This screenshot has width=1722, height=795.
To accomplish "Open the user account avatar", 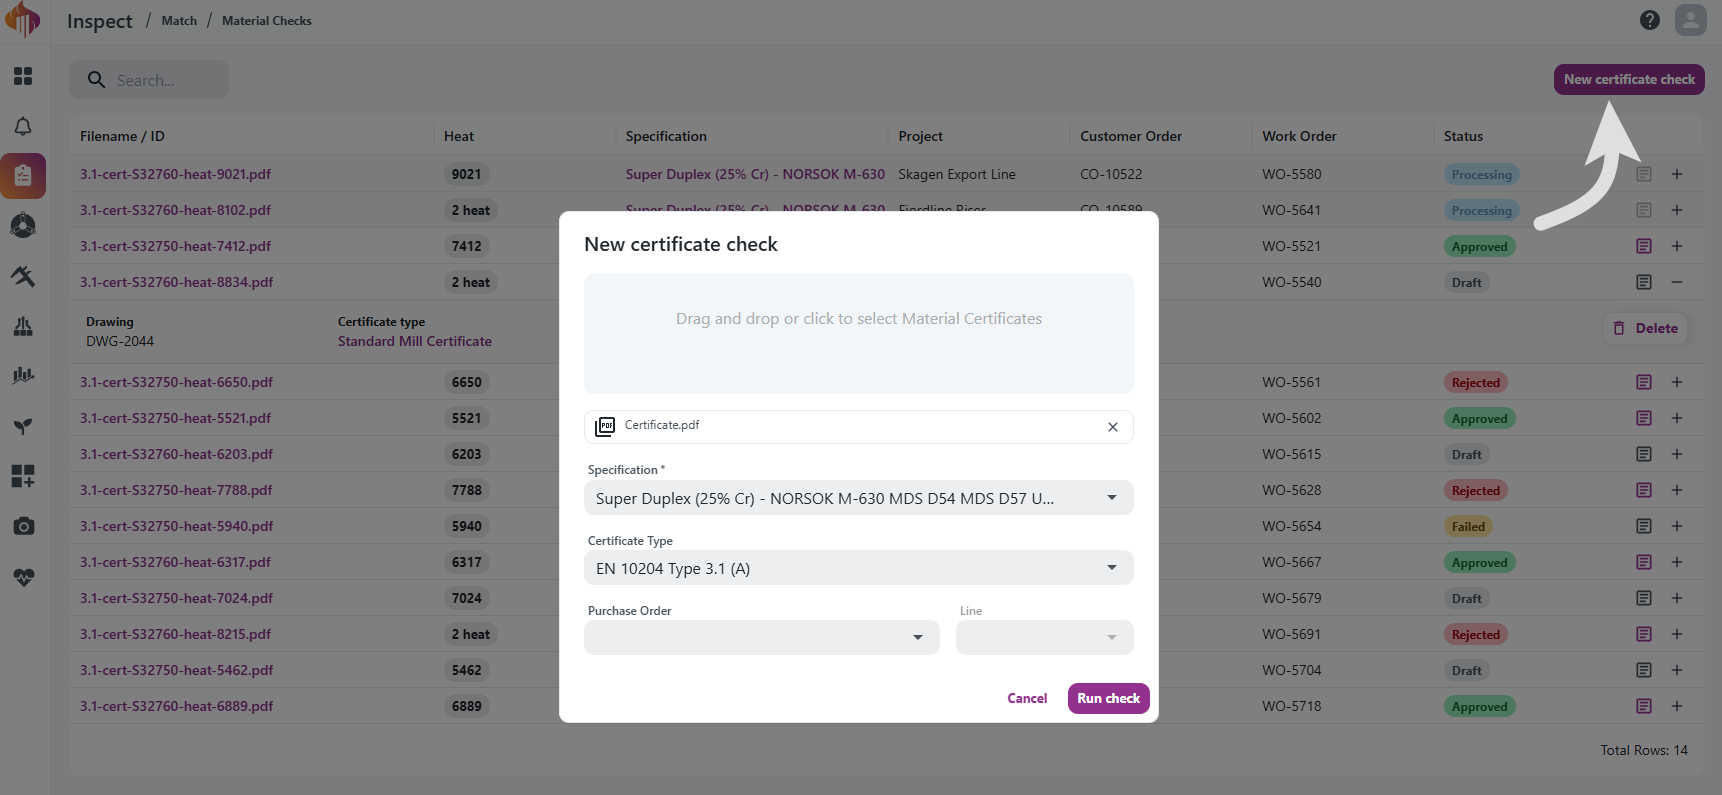I will pos(1691,20).
